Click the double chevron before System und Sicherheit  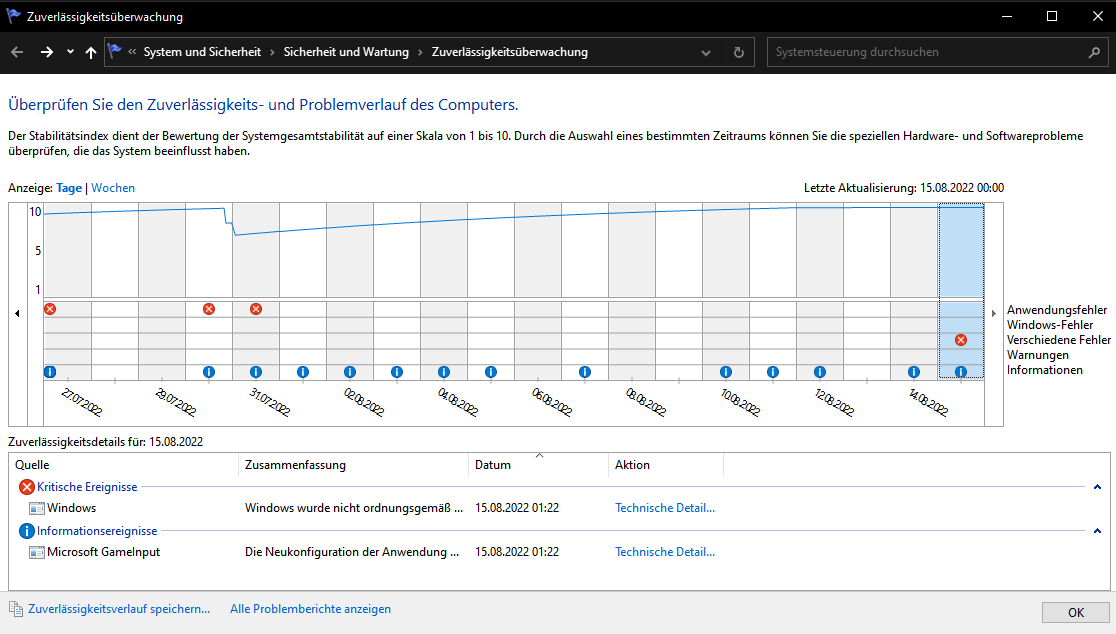[x=132, y=51]
